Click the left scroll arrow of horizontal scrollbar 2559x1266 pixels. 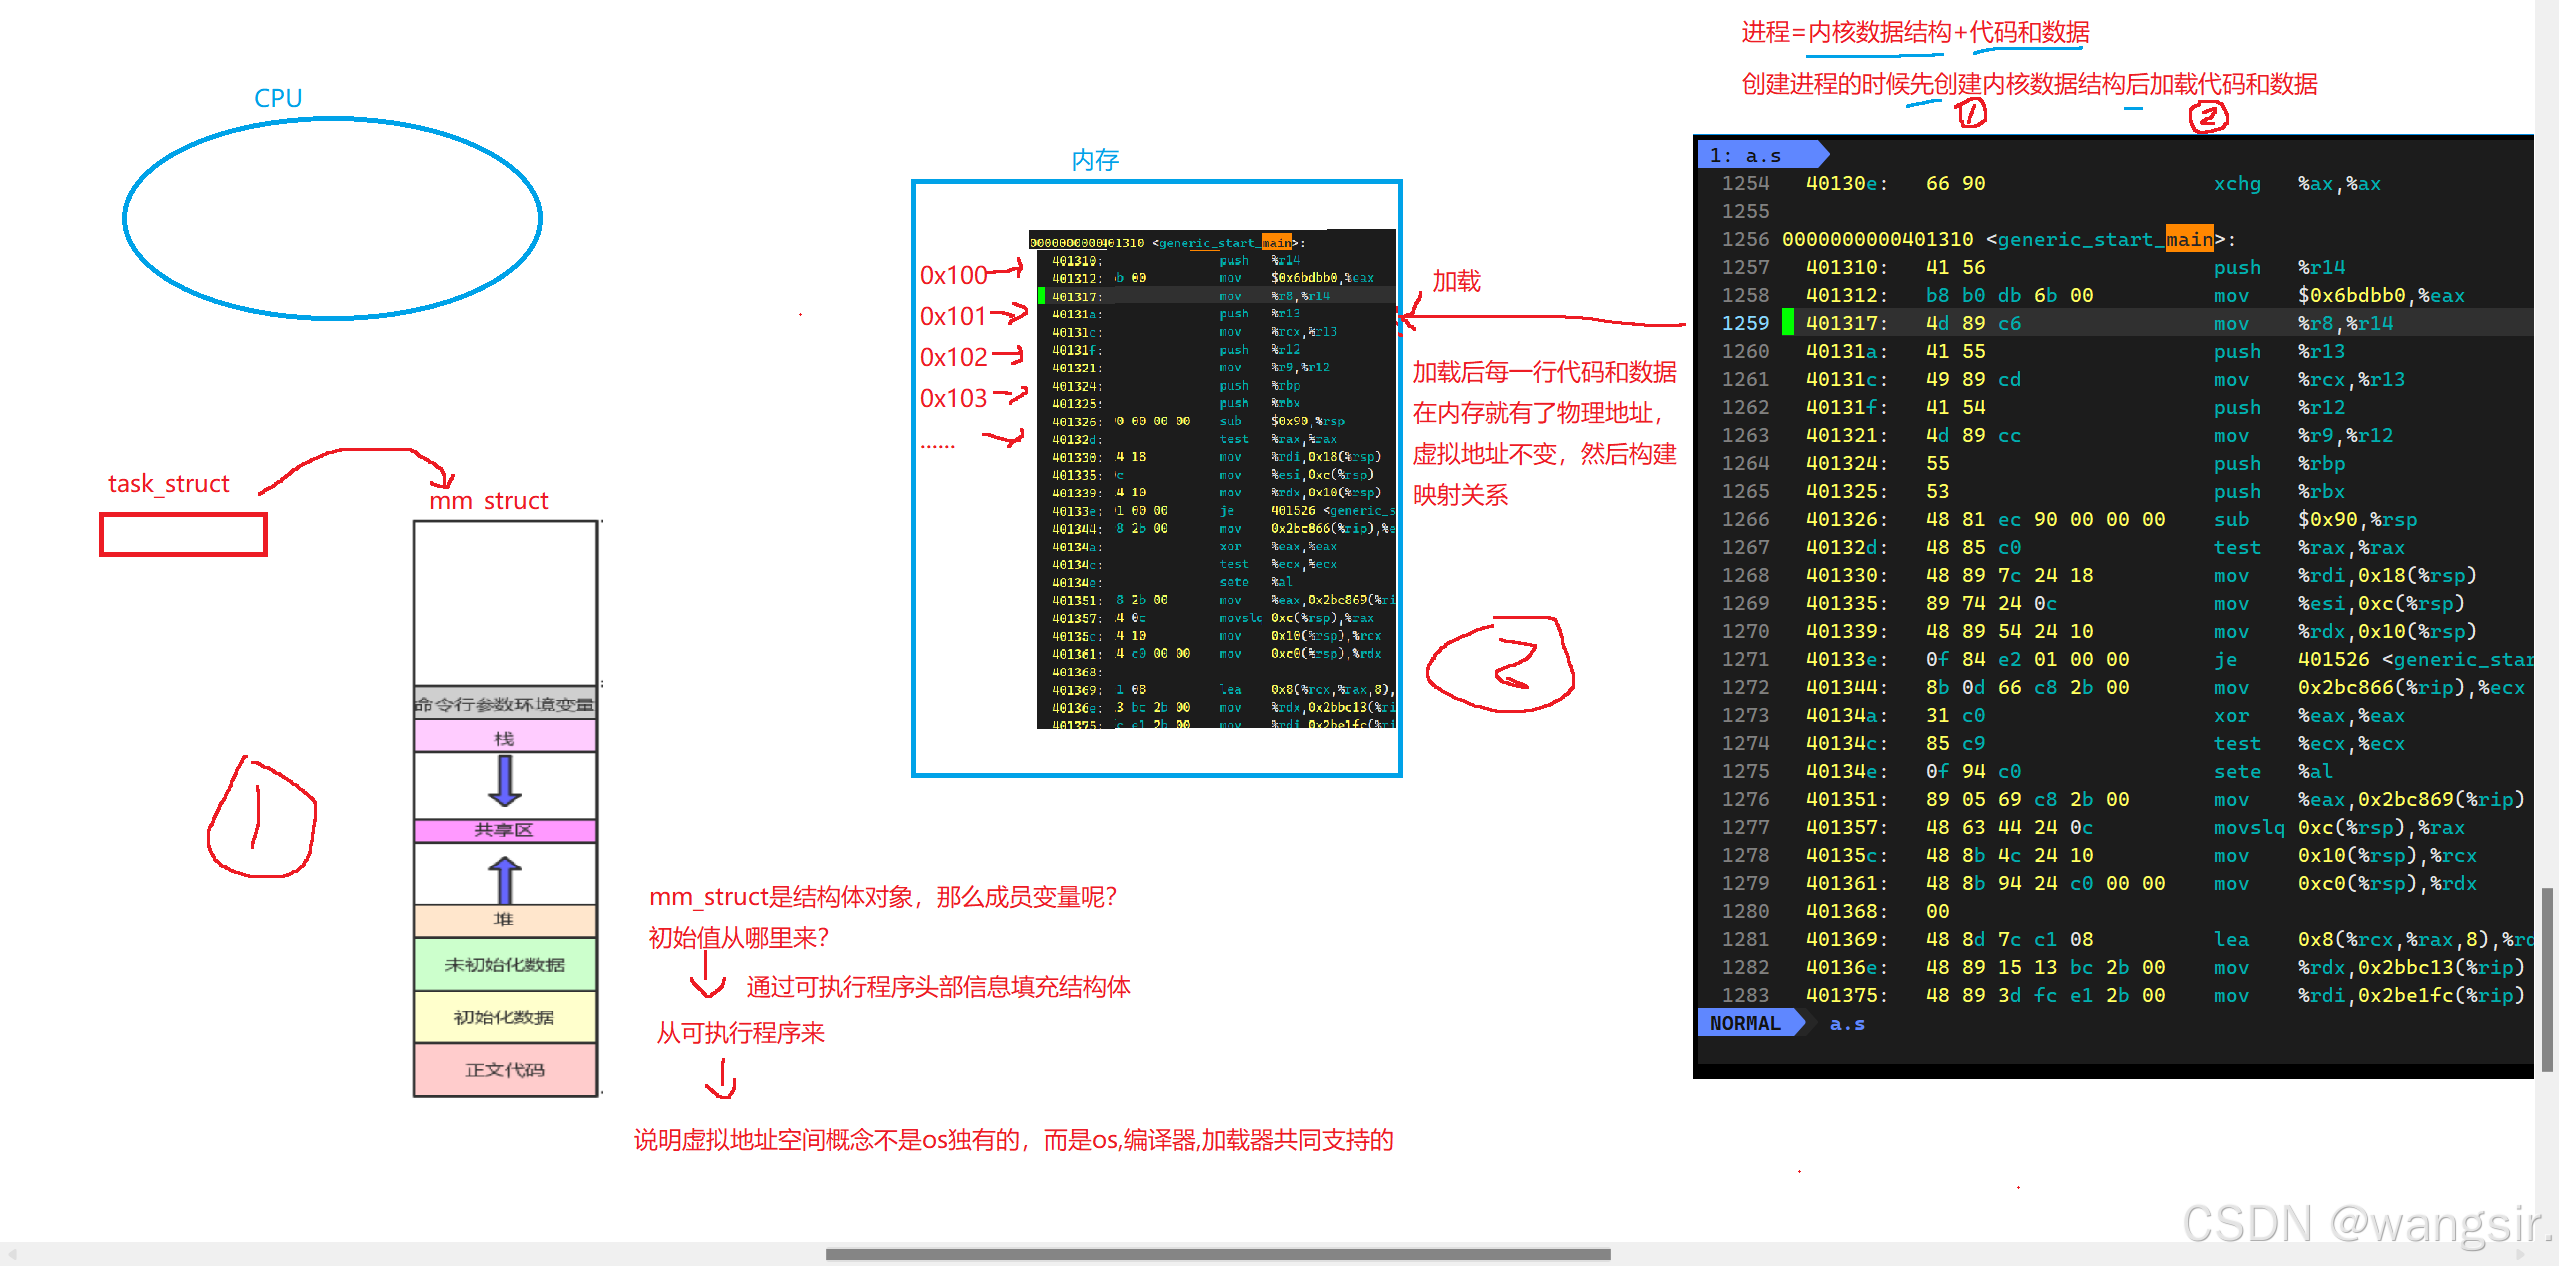point(12,1254)
